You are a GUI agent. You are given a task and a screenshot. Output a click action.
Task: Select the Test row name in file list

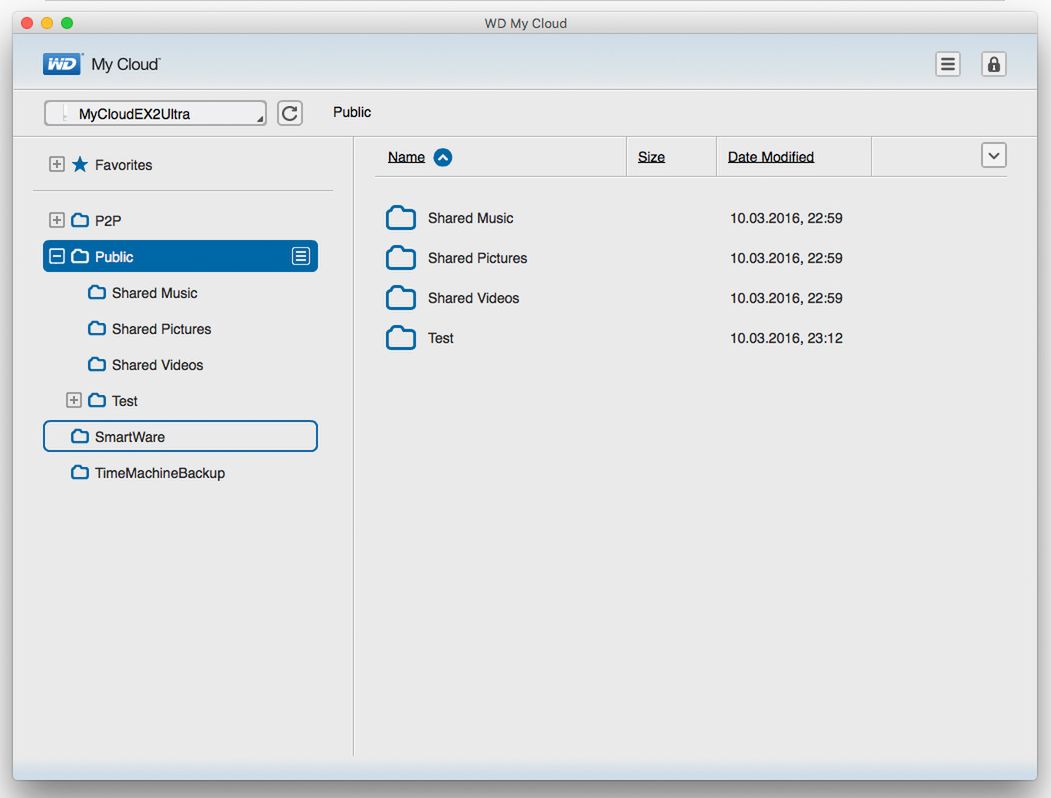point(440,338)
